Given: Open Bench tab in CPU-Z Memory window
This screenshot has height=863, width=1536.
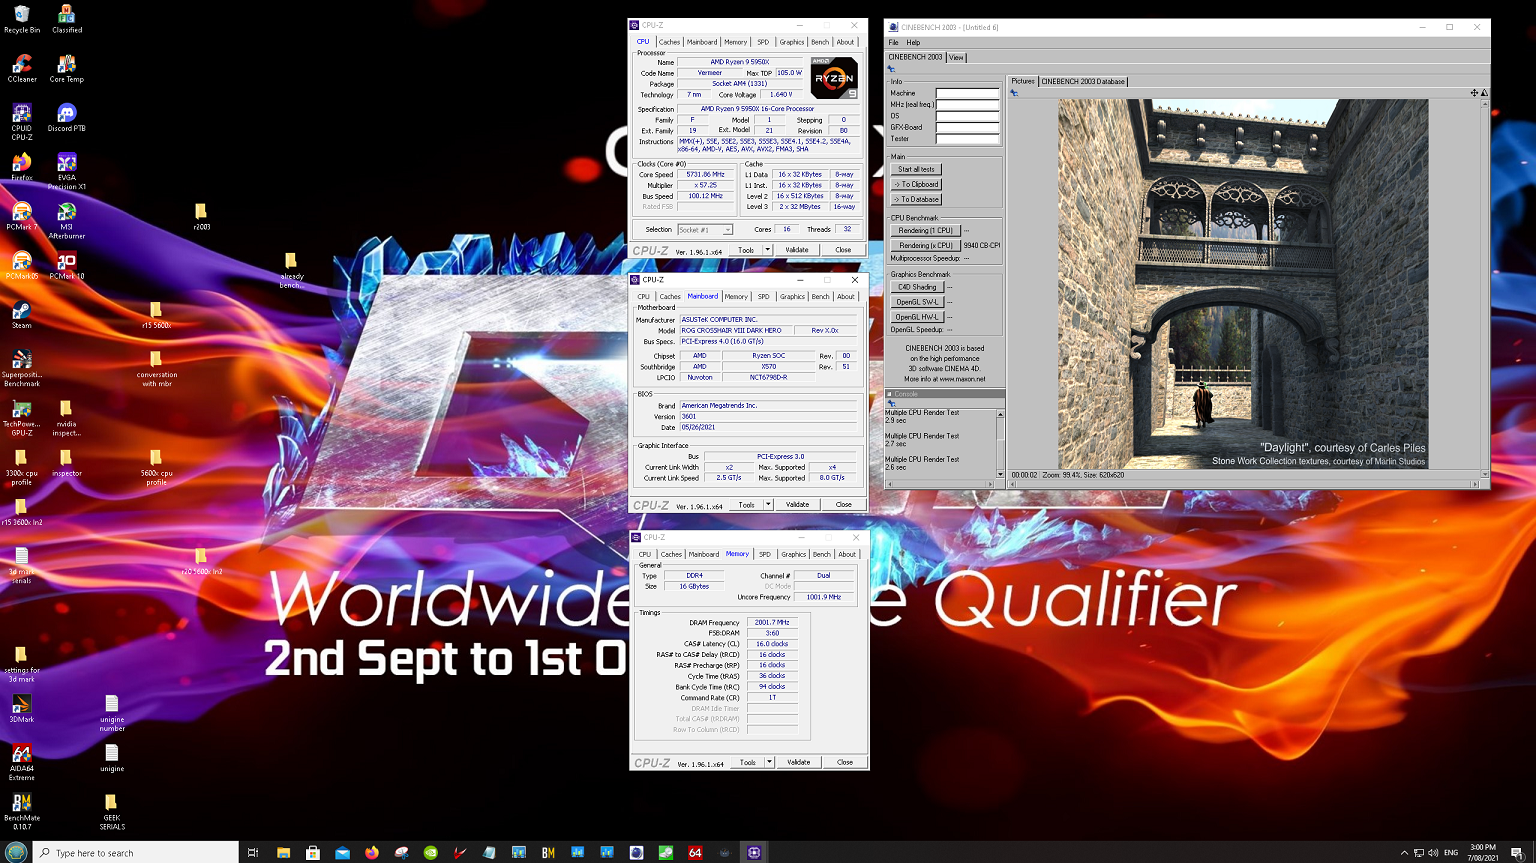Looking at the screenshot, I should [822, 554].
